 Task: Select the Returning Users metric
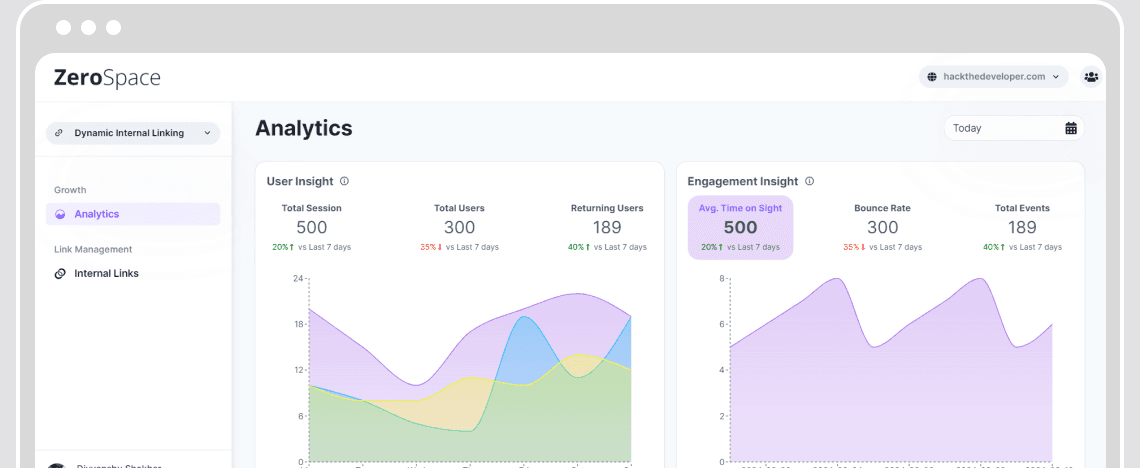[x=607, y=227]
